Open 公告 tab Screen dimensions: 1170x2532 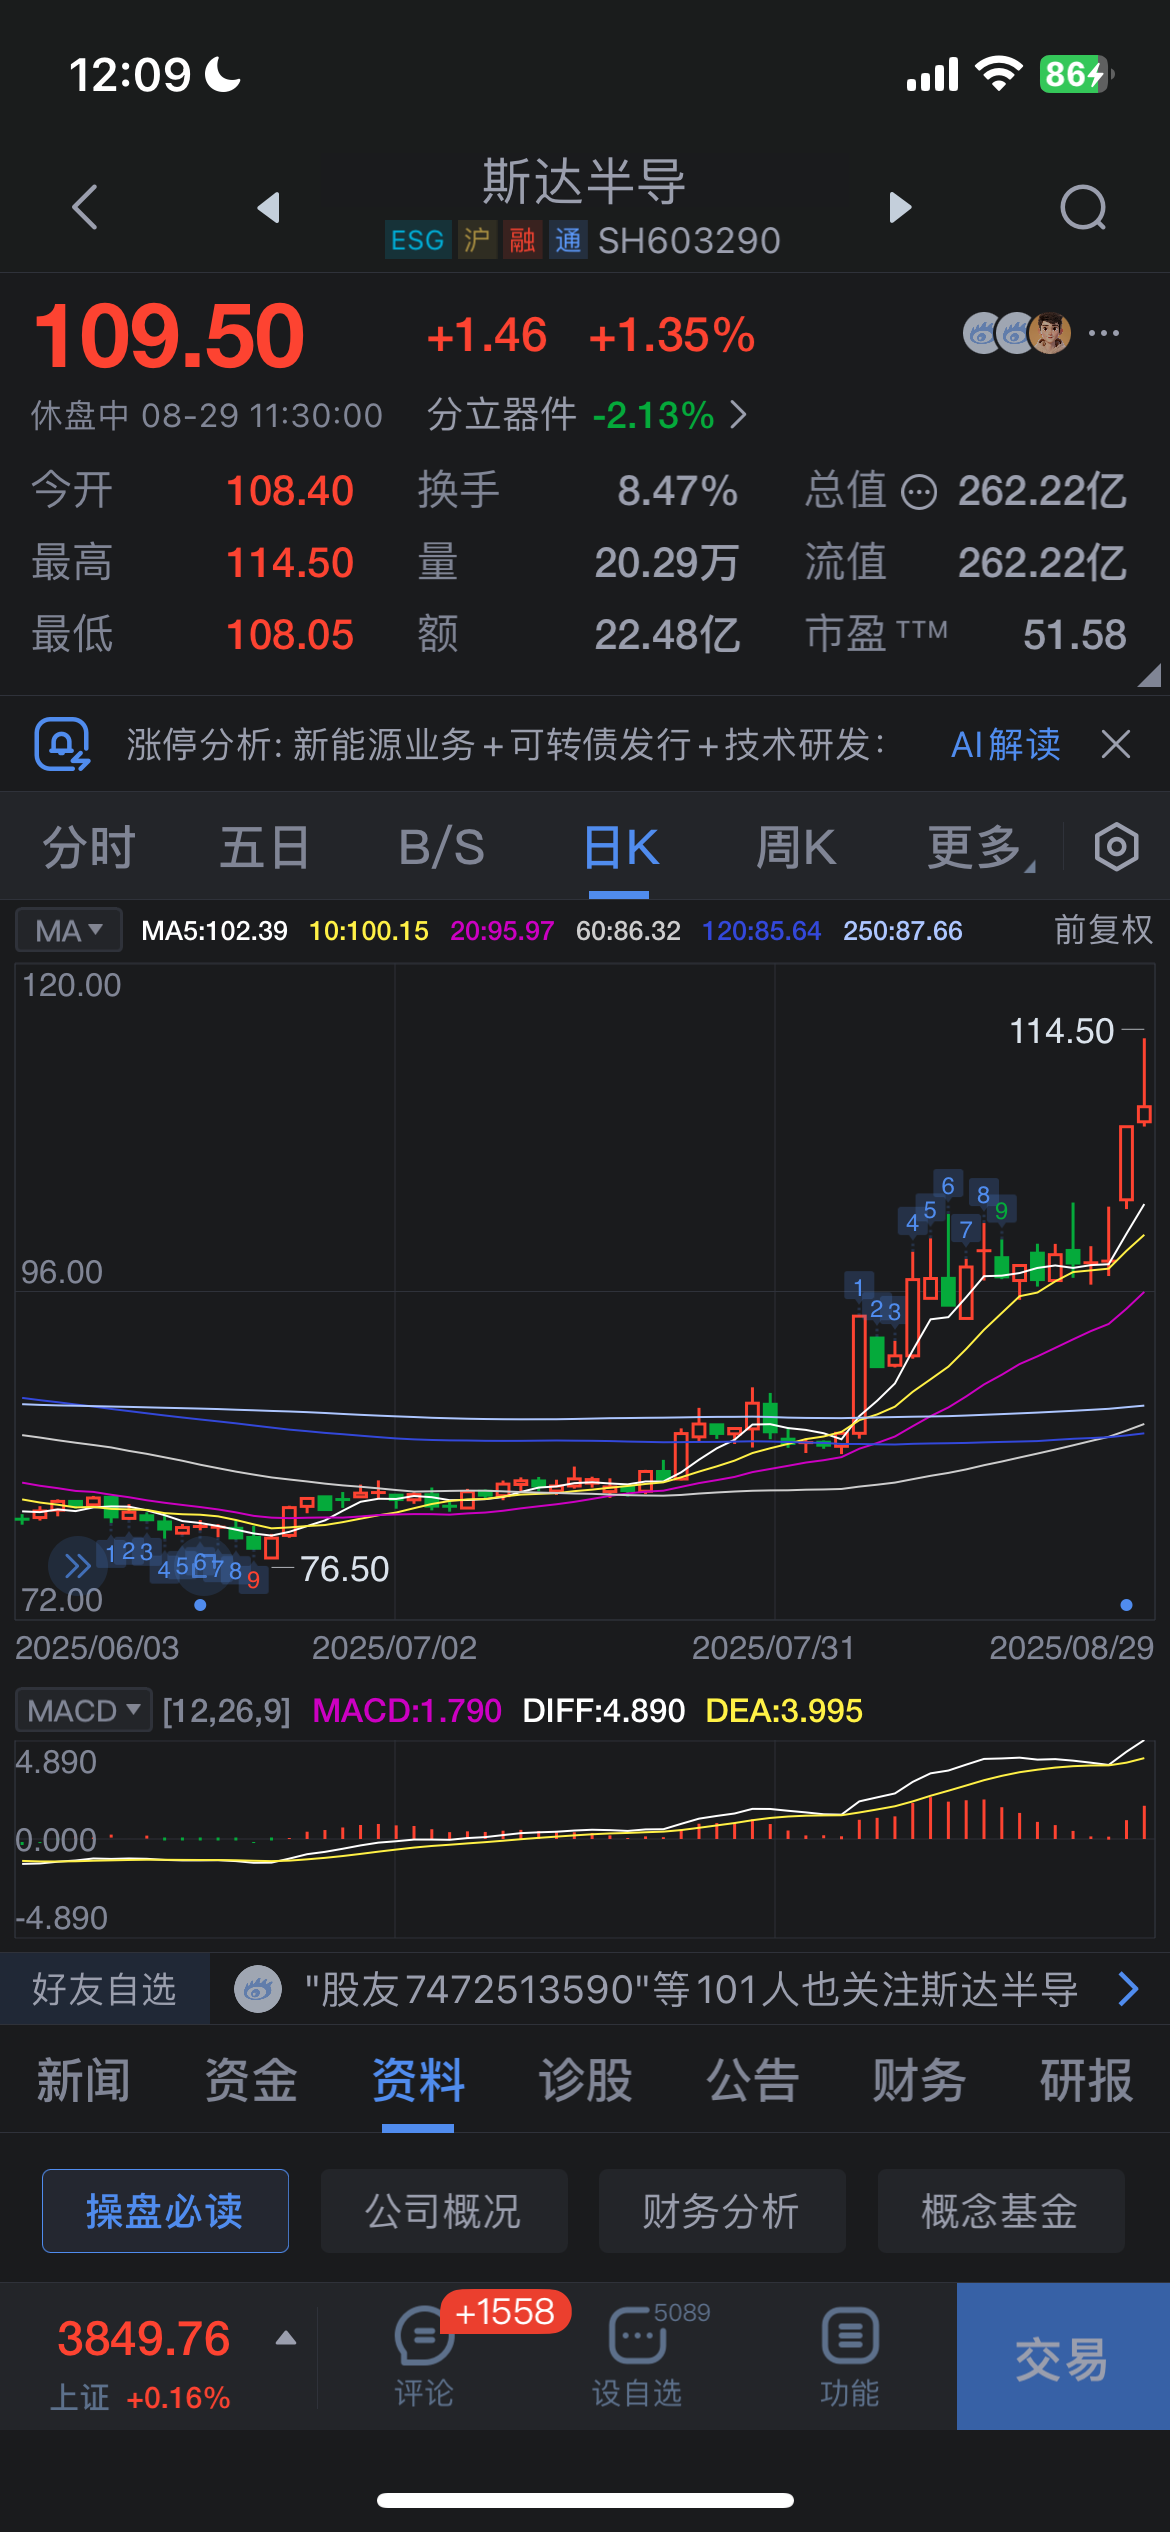click(752, 2080)
